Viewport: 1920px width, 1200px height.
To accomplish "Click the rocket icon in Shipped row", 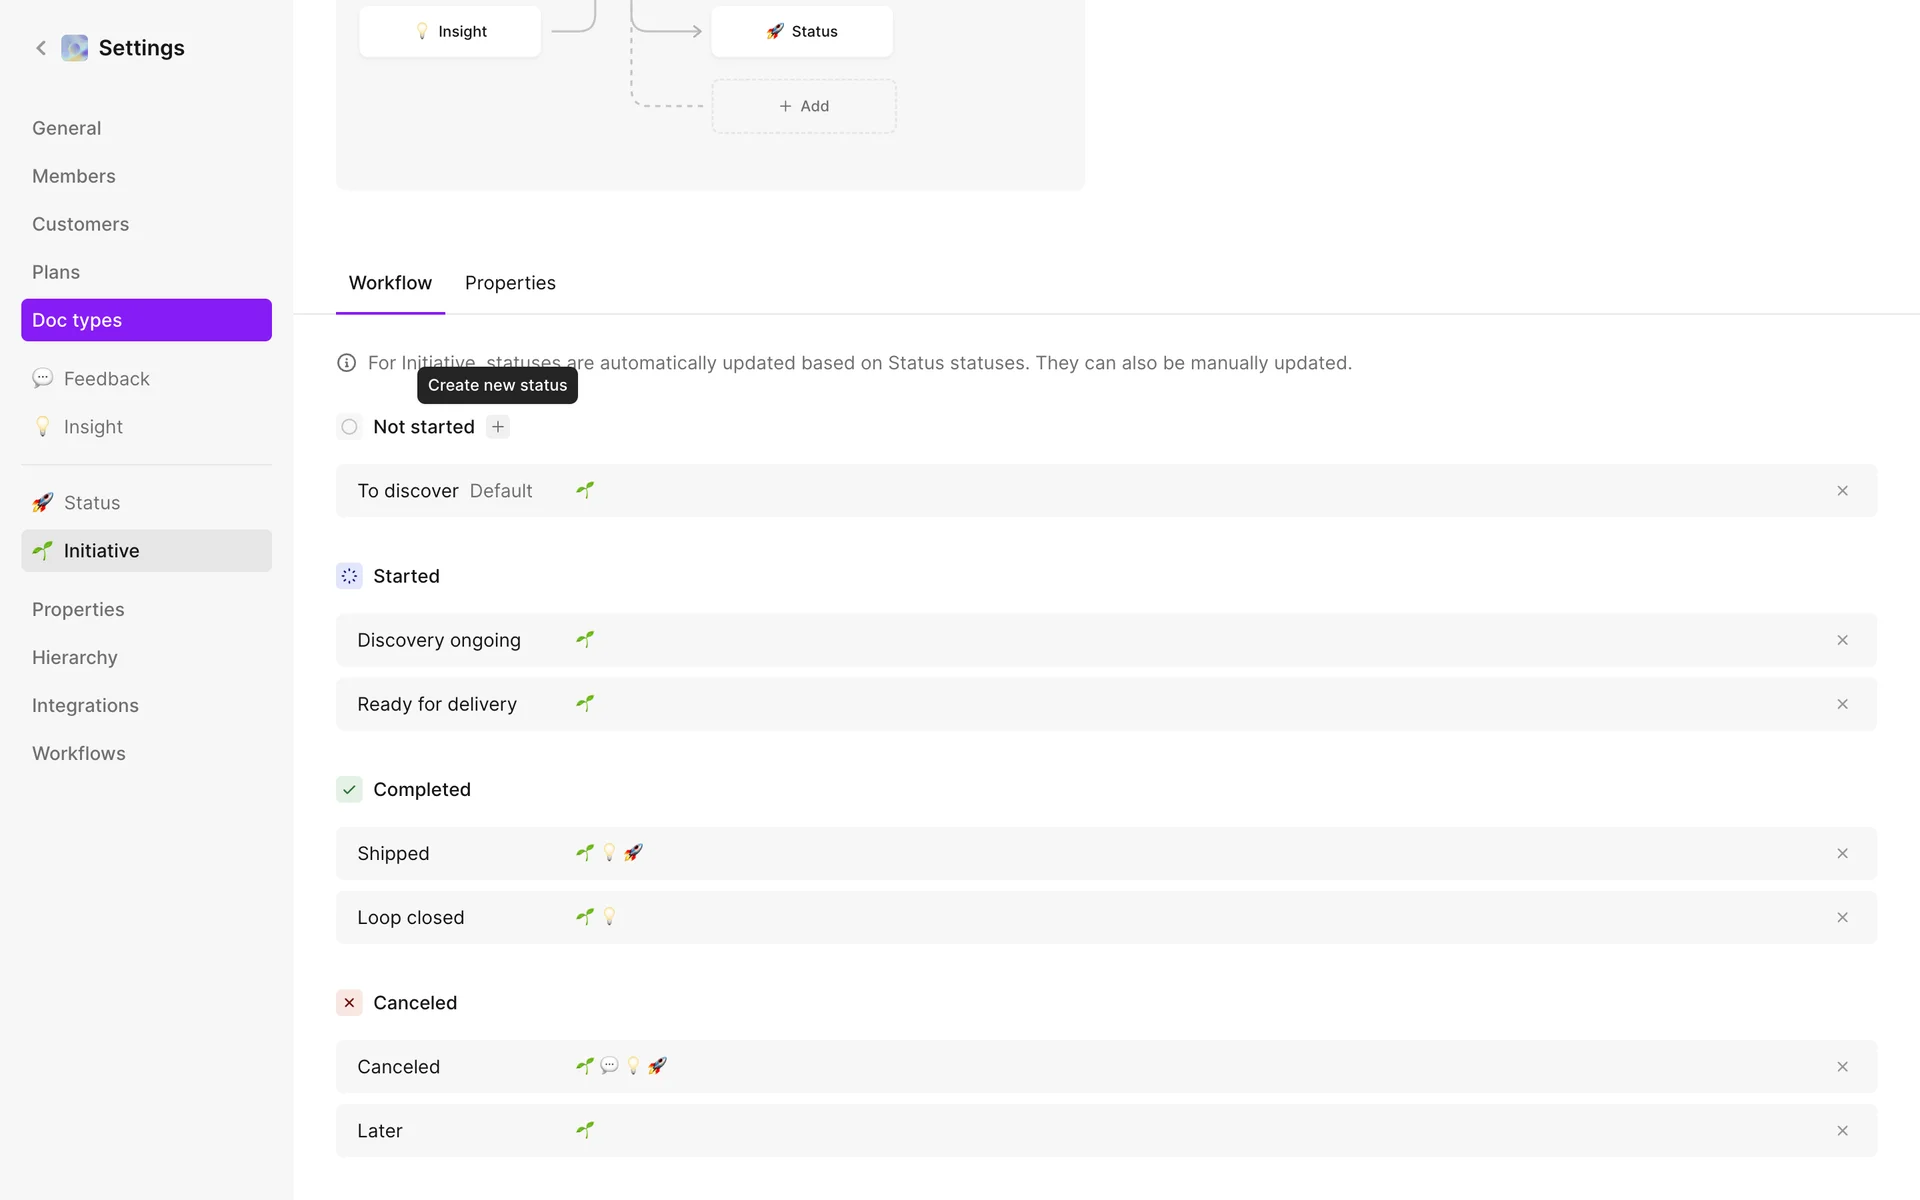I will click(x=633, y=853).
